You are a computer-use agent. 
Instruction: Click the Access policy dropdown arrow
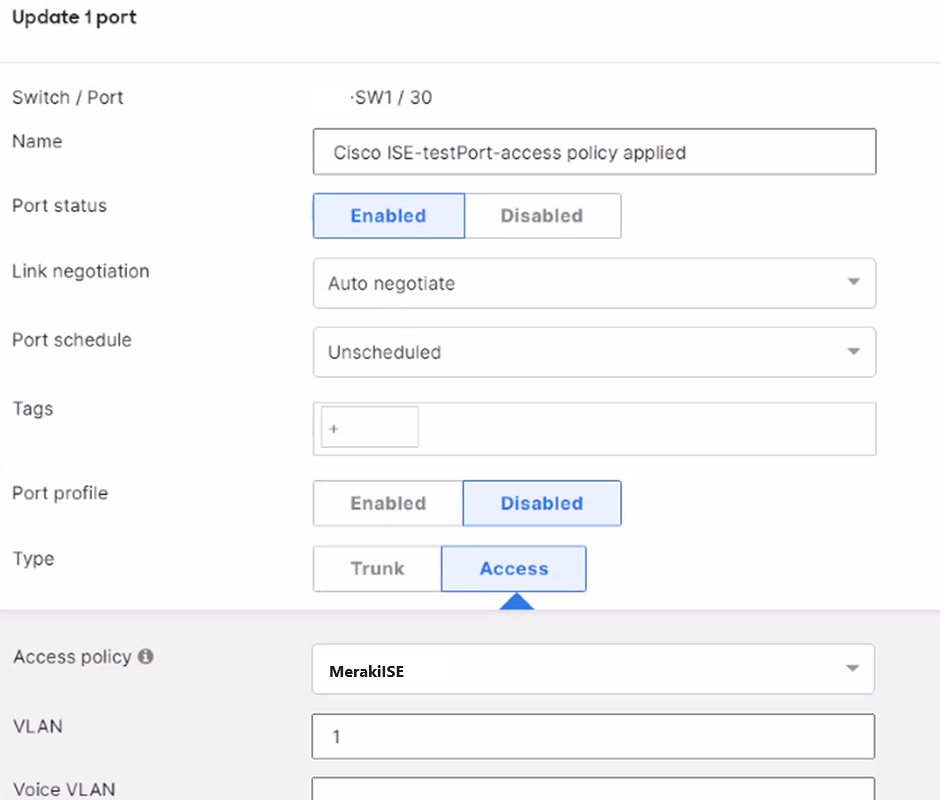click(853, 669)
